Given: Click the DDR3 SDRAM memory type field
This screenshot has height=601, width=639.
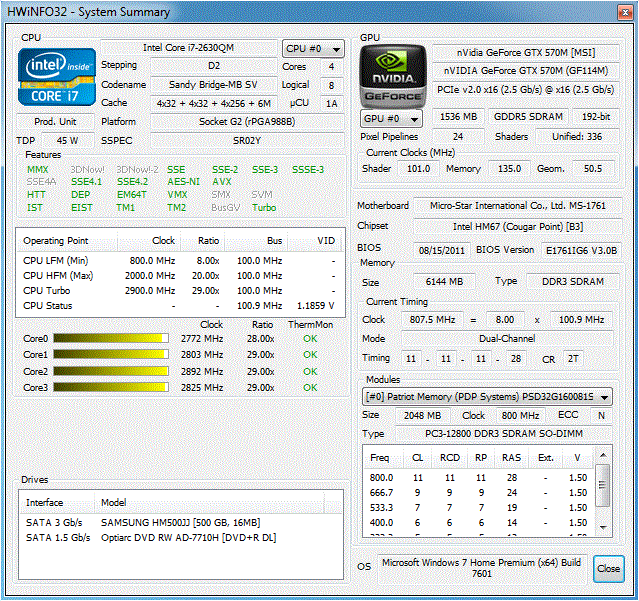Looking at the screenshot, I should pyautogui.click(x=573, y=282).
